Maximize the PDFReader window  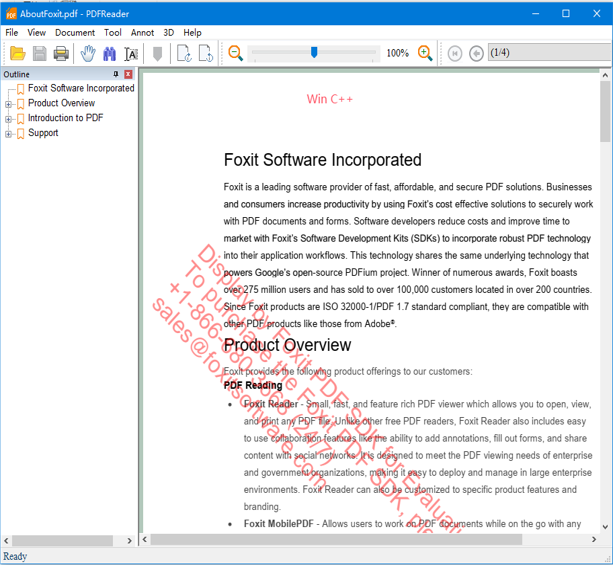point(566,14)
